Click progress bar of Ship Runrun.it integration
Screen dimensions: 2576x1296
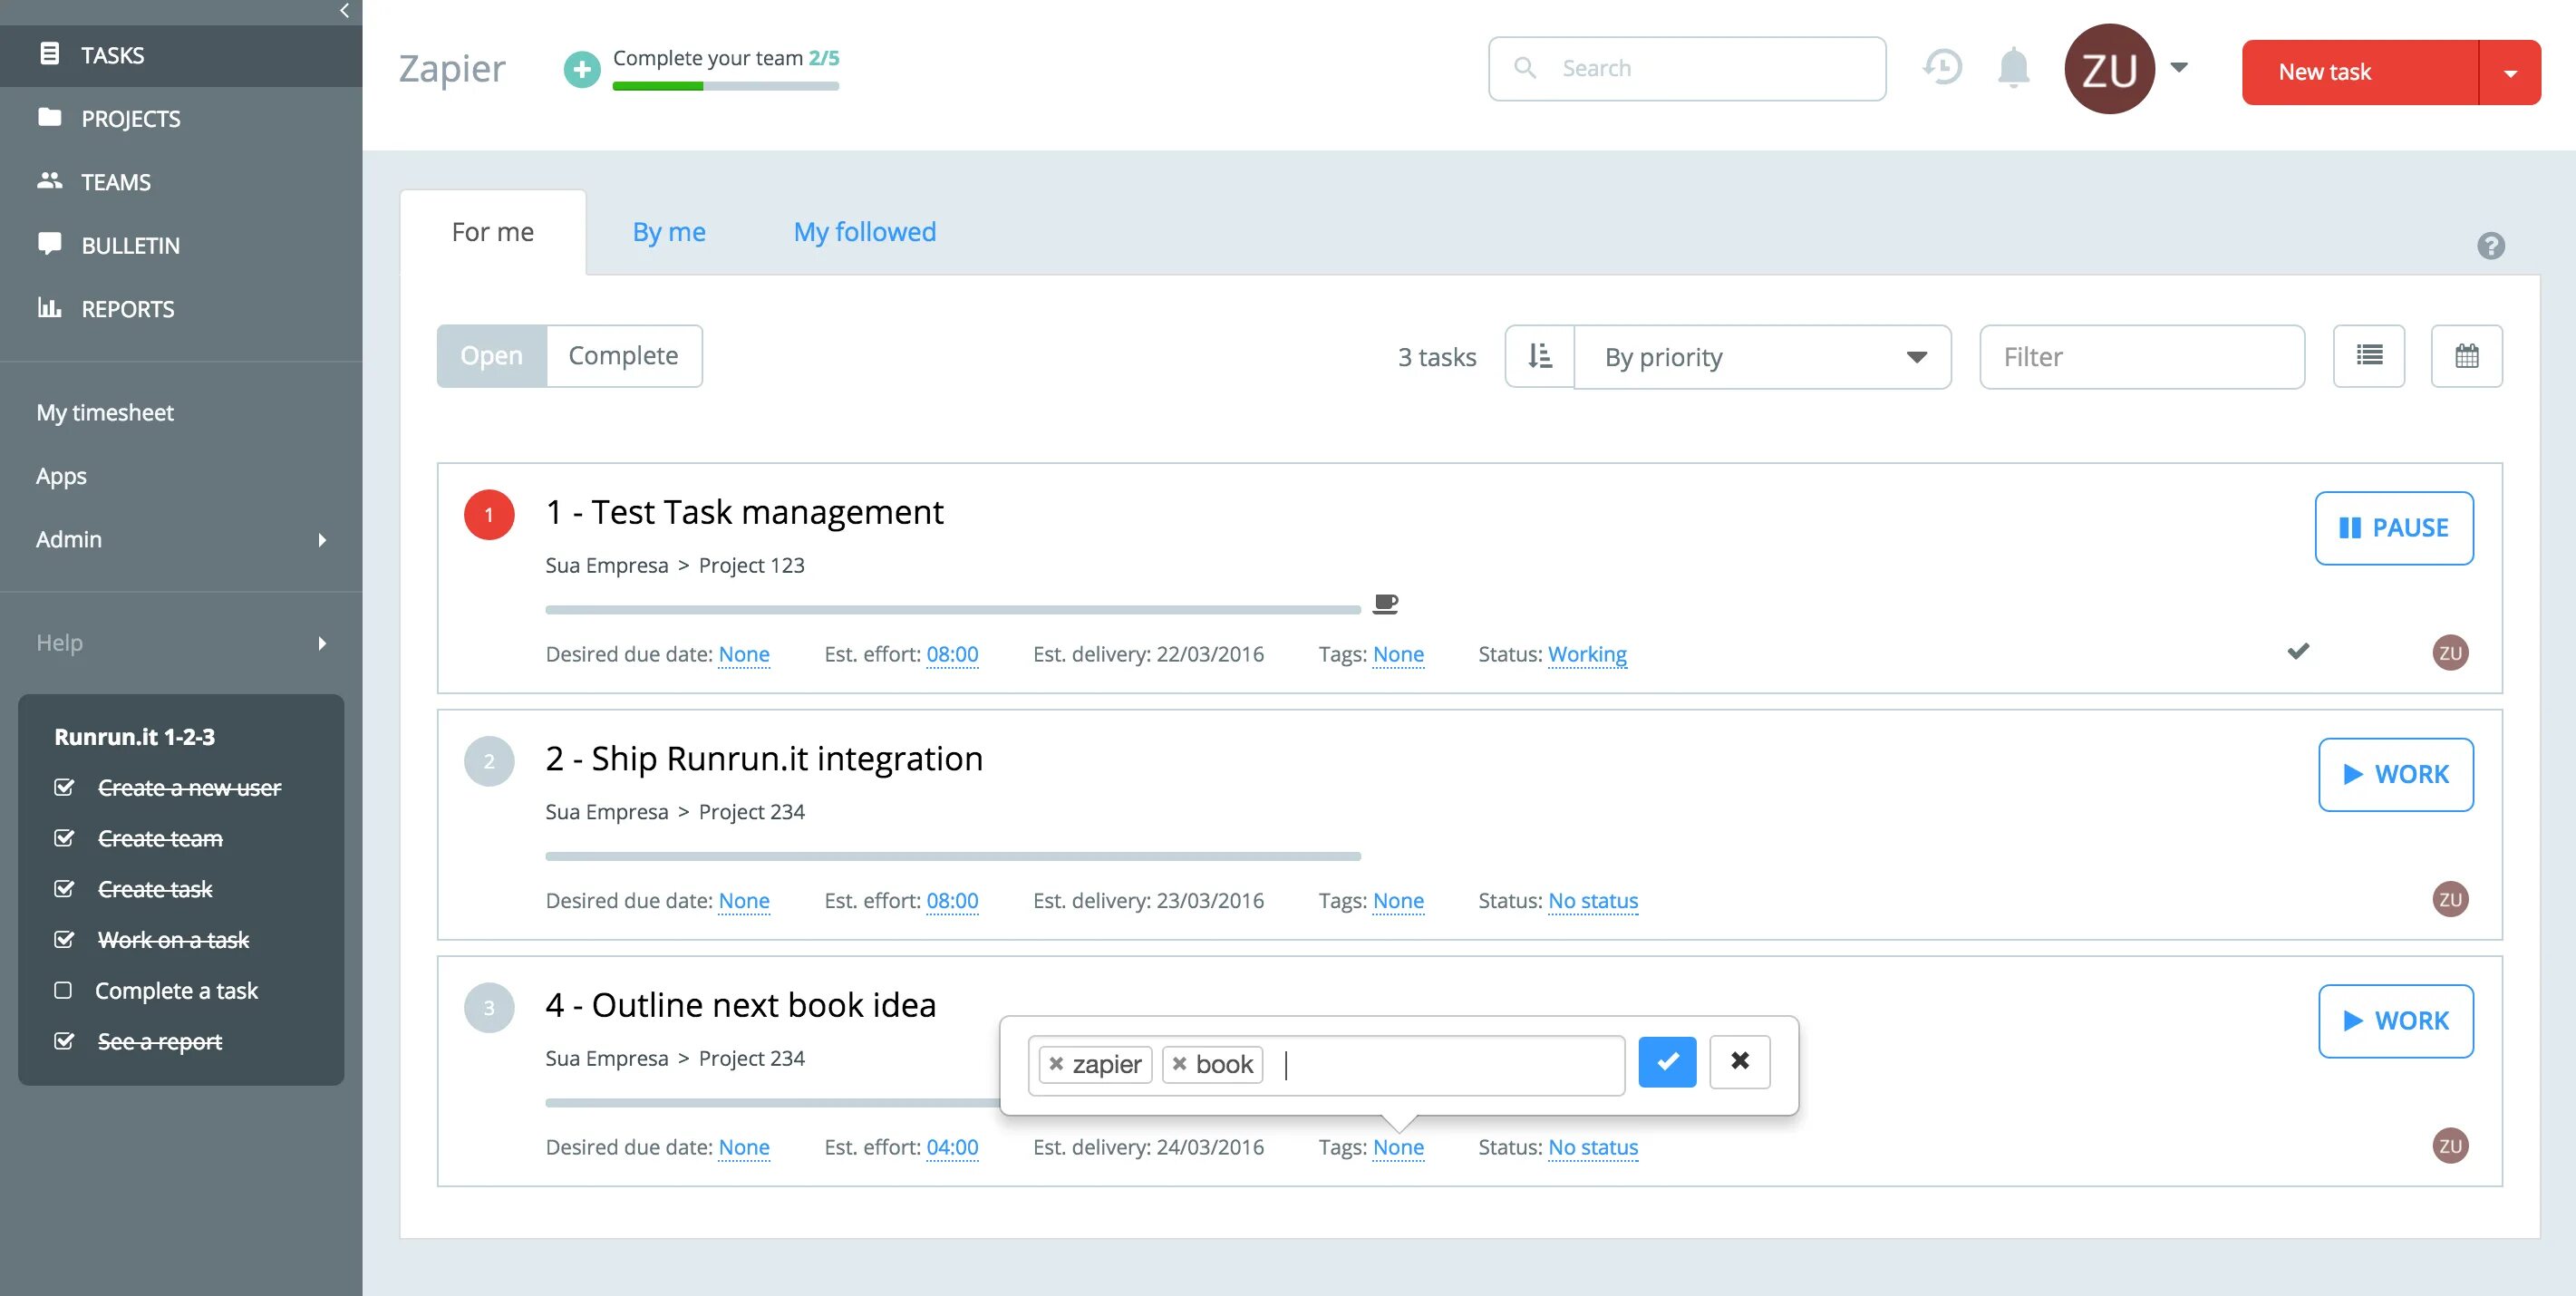(953, 856)
